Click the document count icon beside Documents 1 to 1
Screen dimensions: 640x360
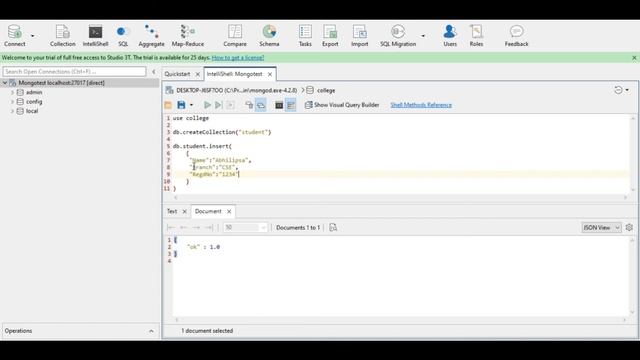click(333, 227)
